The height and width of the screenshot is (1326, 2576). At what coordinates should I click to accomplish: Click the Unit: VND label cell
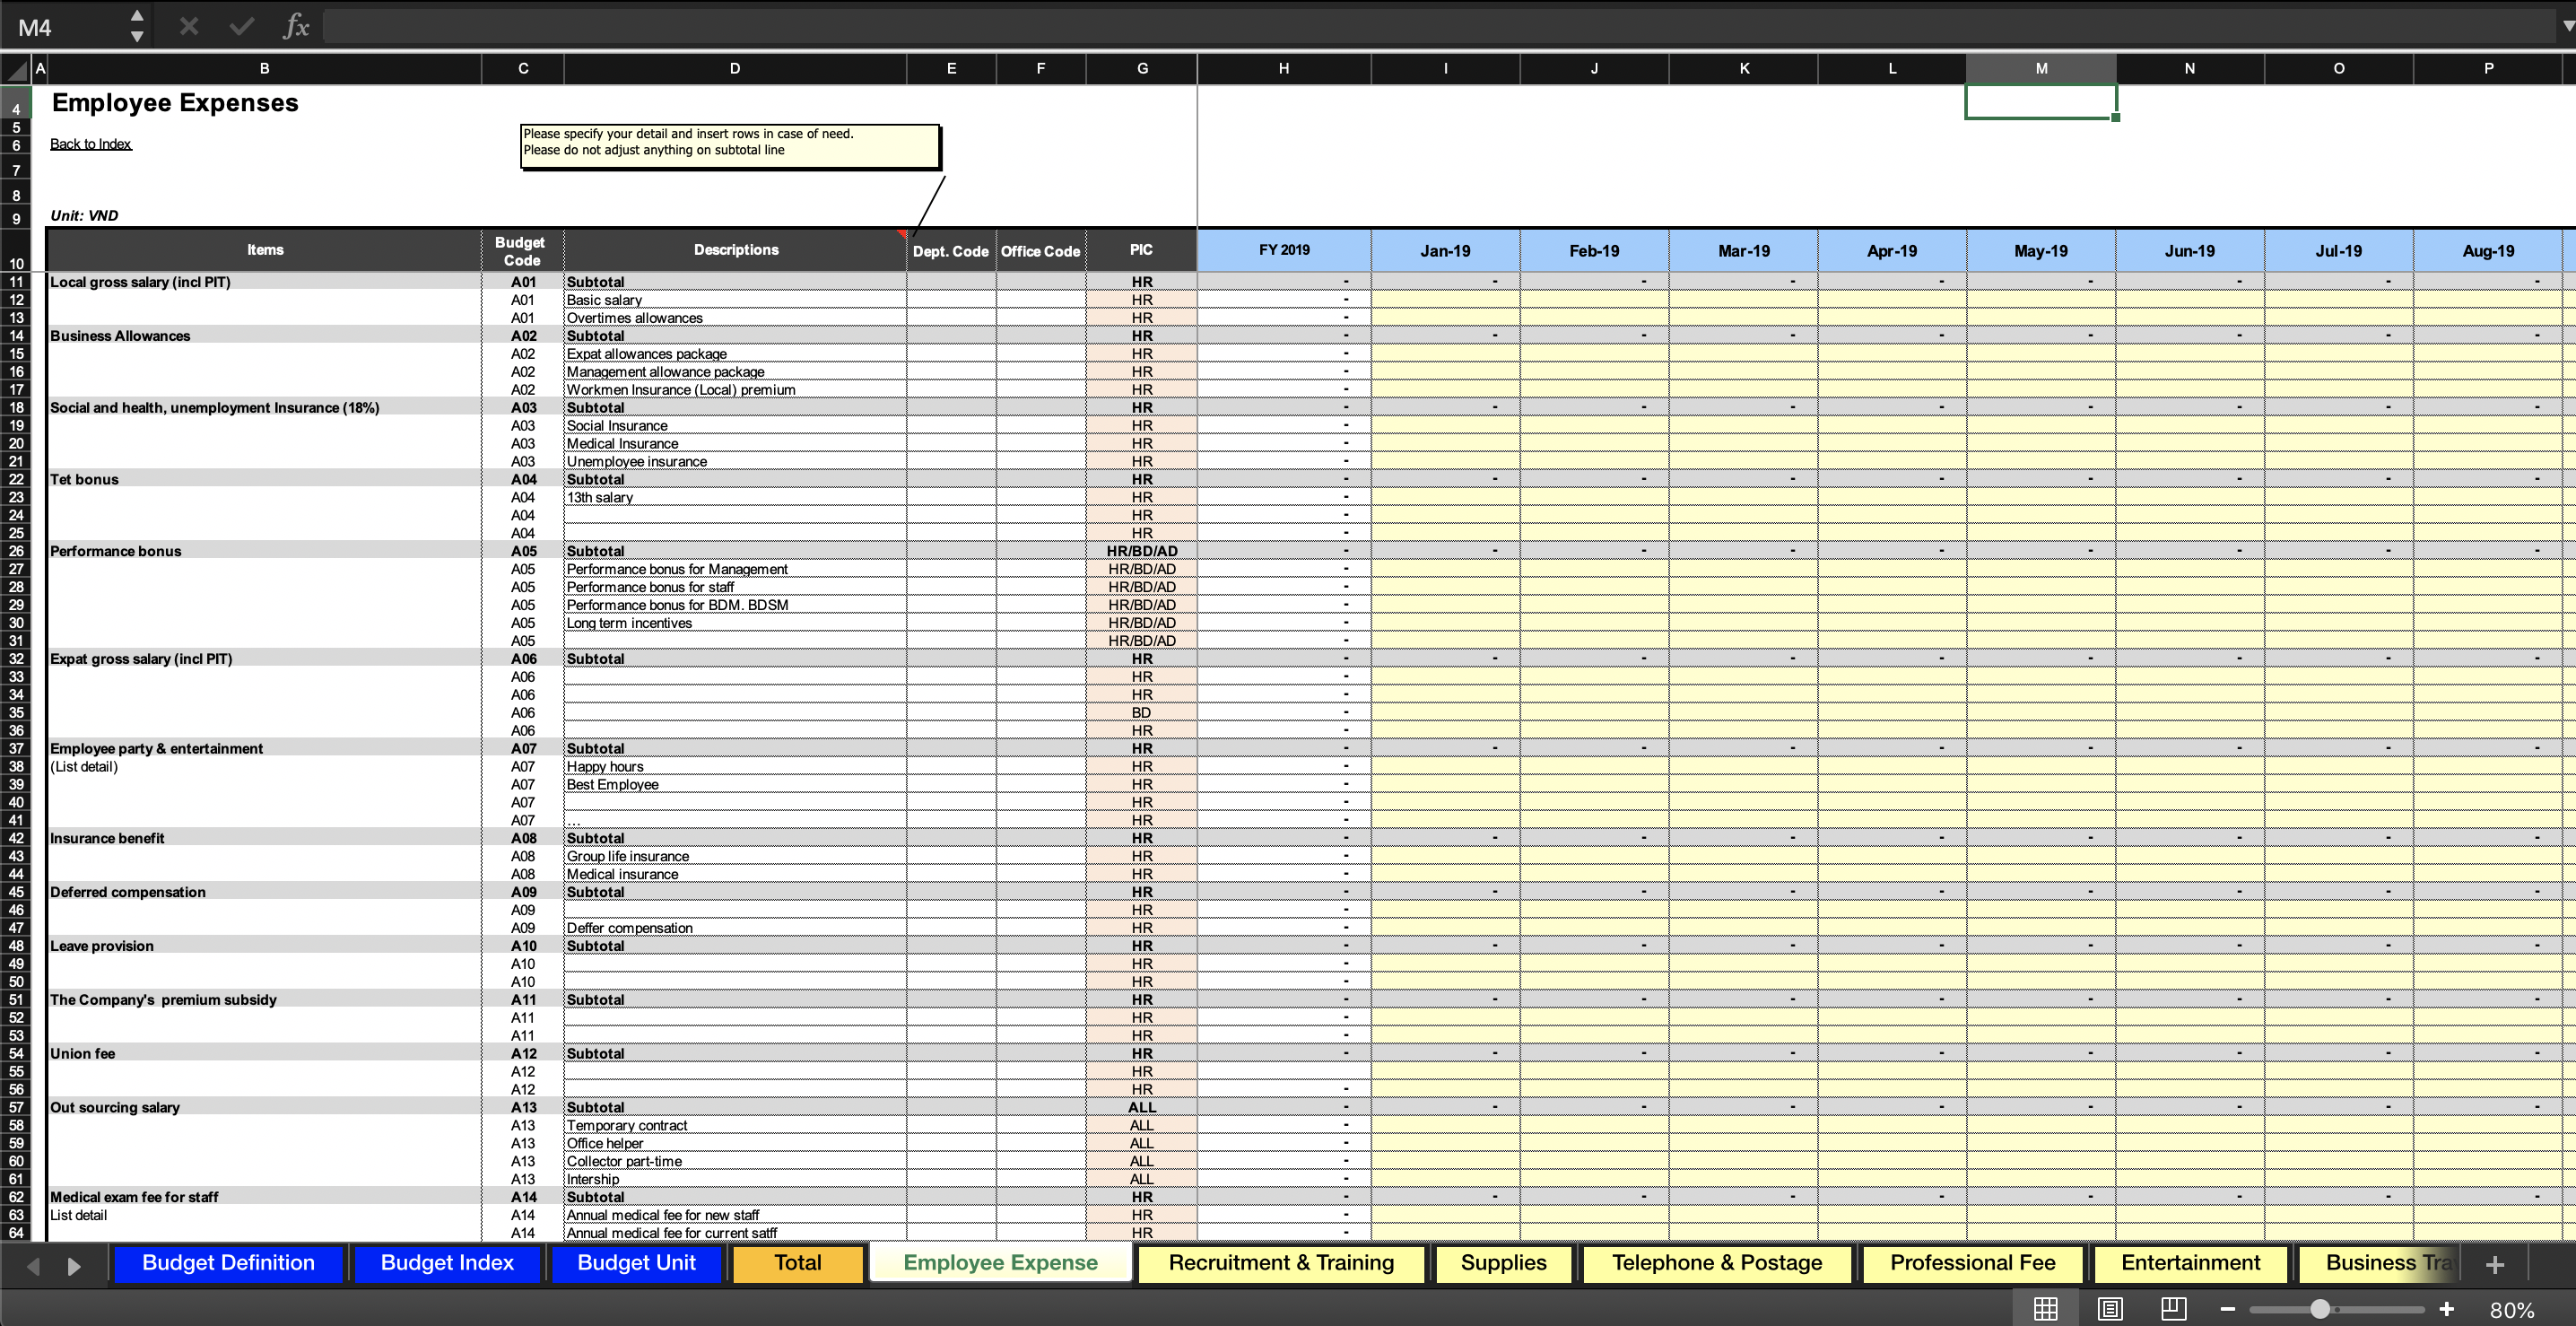pos(85,215)
